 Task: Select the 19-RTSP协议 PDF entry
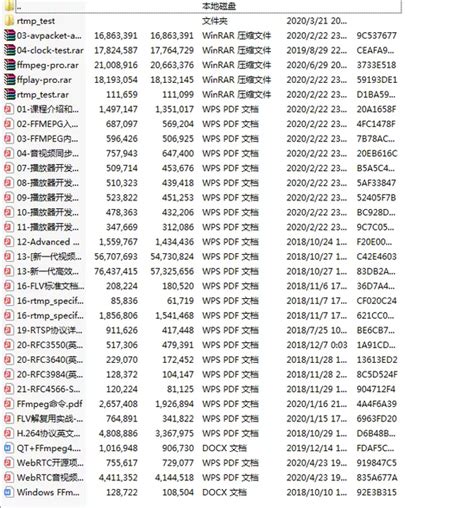[x=49, y=330]
